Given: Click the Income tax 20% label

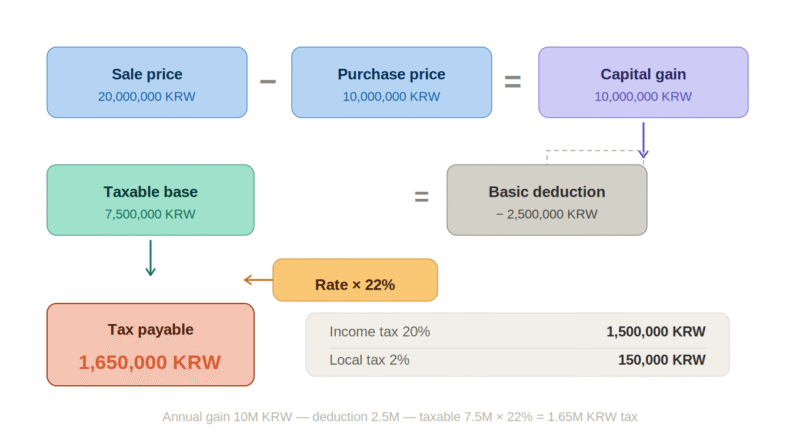Looking at the screenshot, I should (x=380, y=332).
